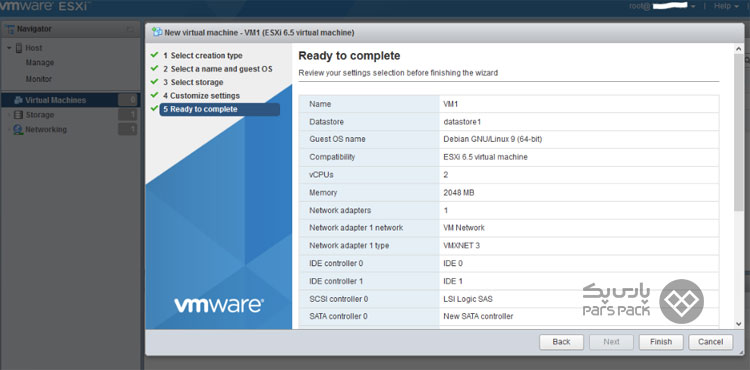Go to step 3 Select storage

tap(193, 82)
